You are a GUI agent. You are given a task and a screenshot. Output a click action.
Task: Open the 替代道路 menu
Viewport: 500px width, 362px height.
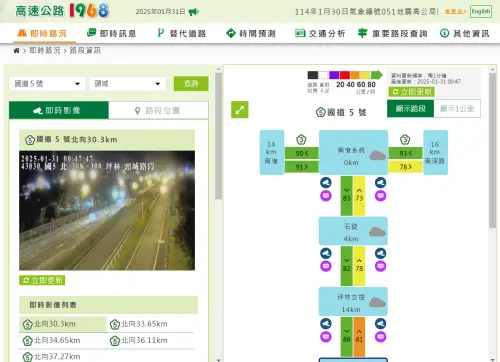[x=182, y=33]
